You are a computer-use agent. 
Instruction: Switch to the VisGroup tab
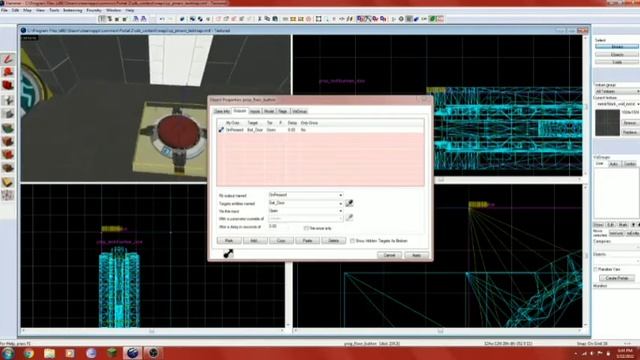coord(299,111)
